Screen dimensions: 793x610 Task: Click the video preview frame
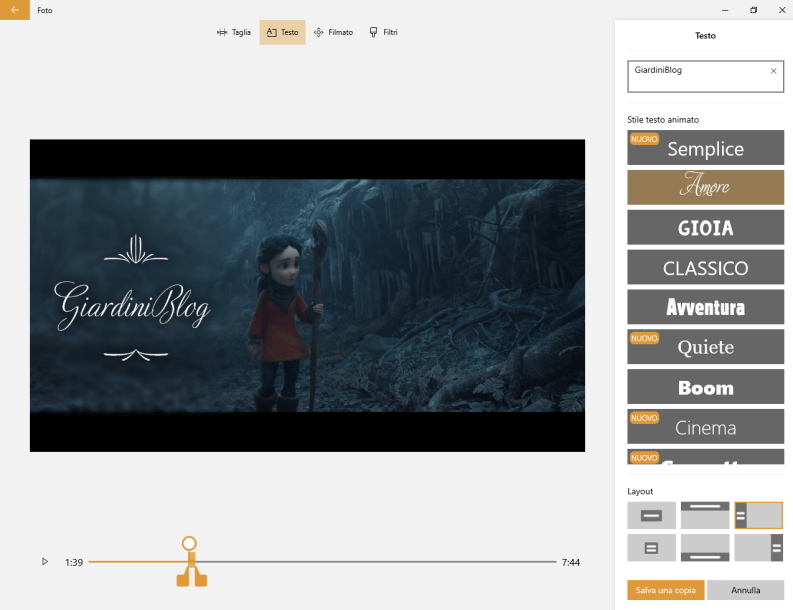[307, 295]
